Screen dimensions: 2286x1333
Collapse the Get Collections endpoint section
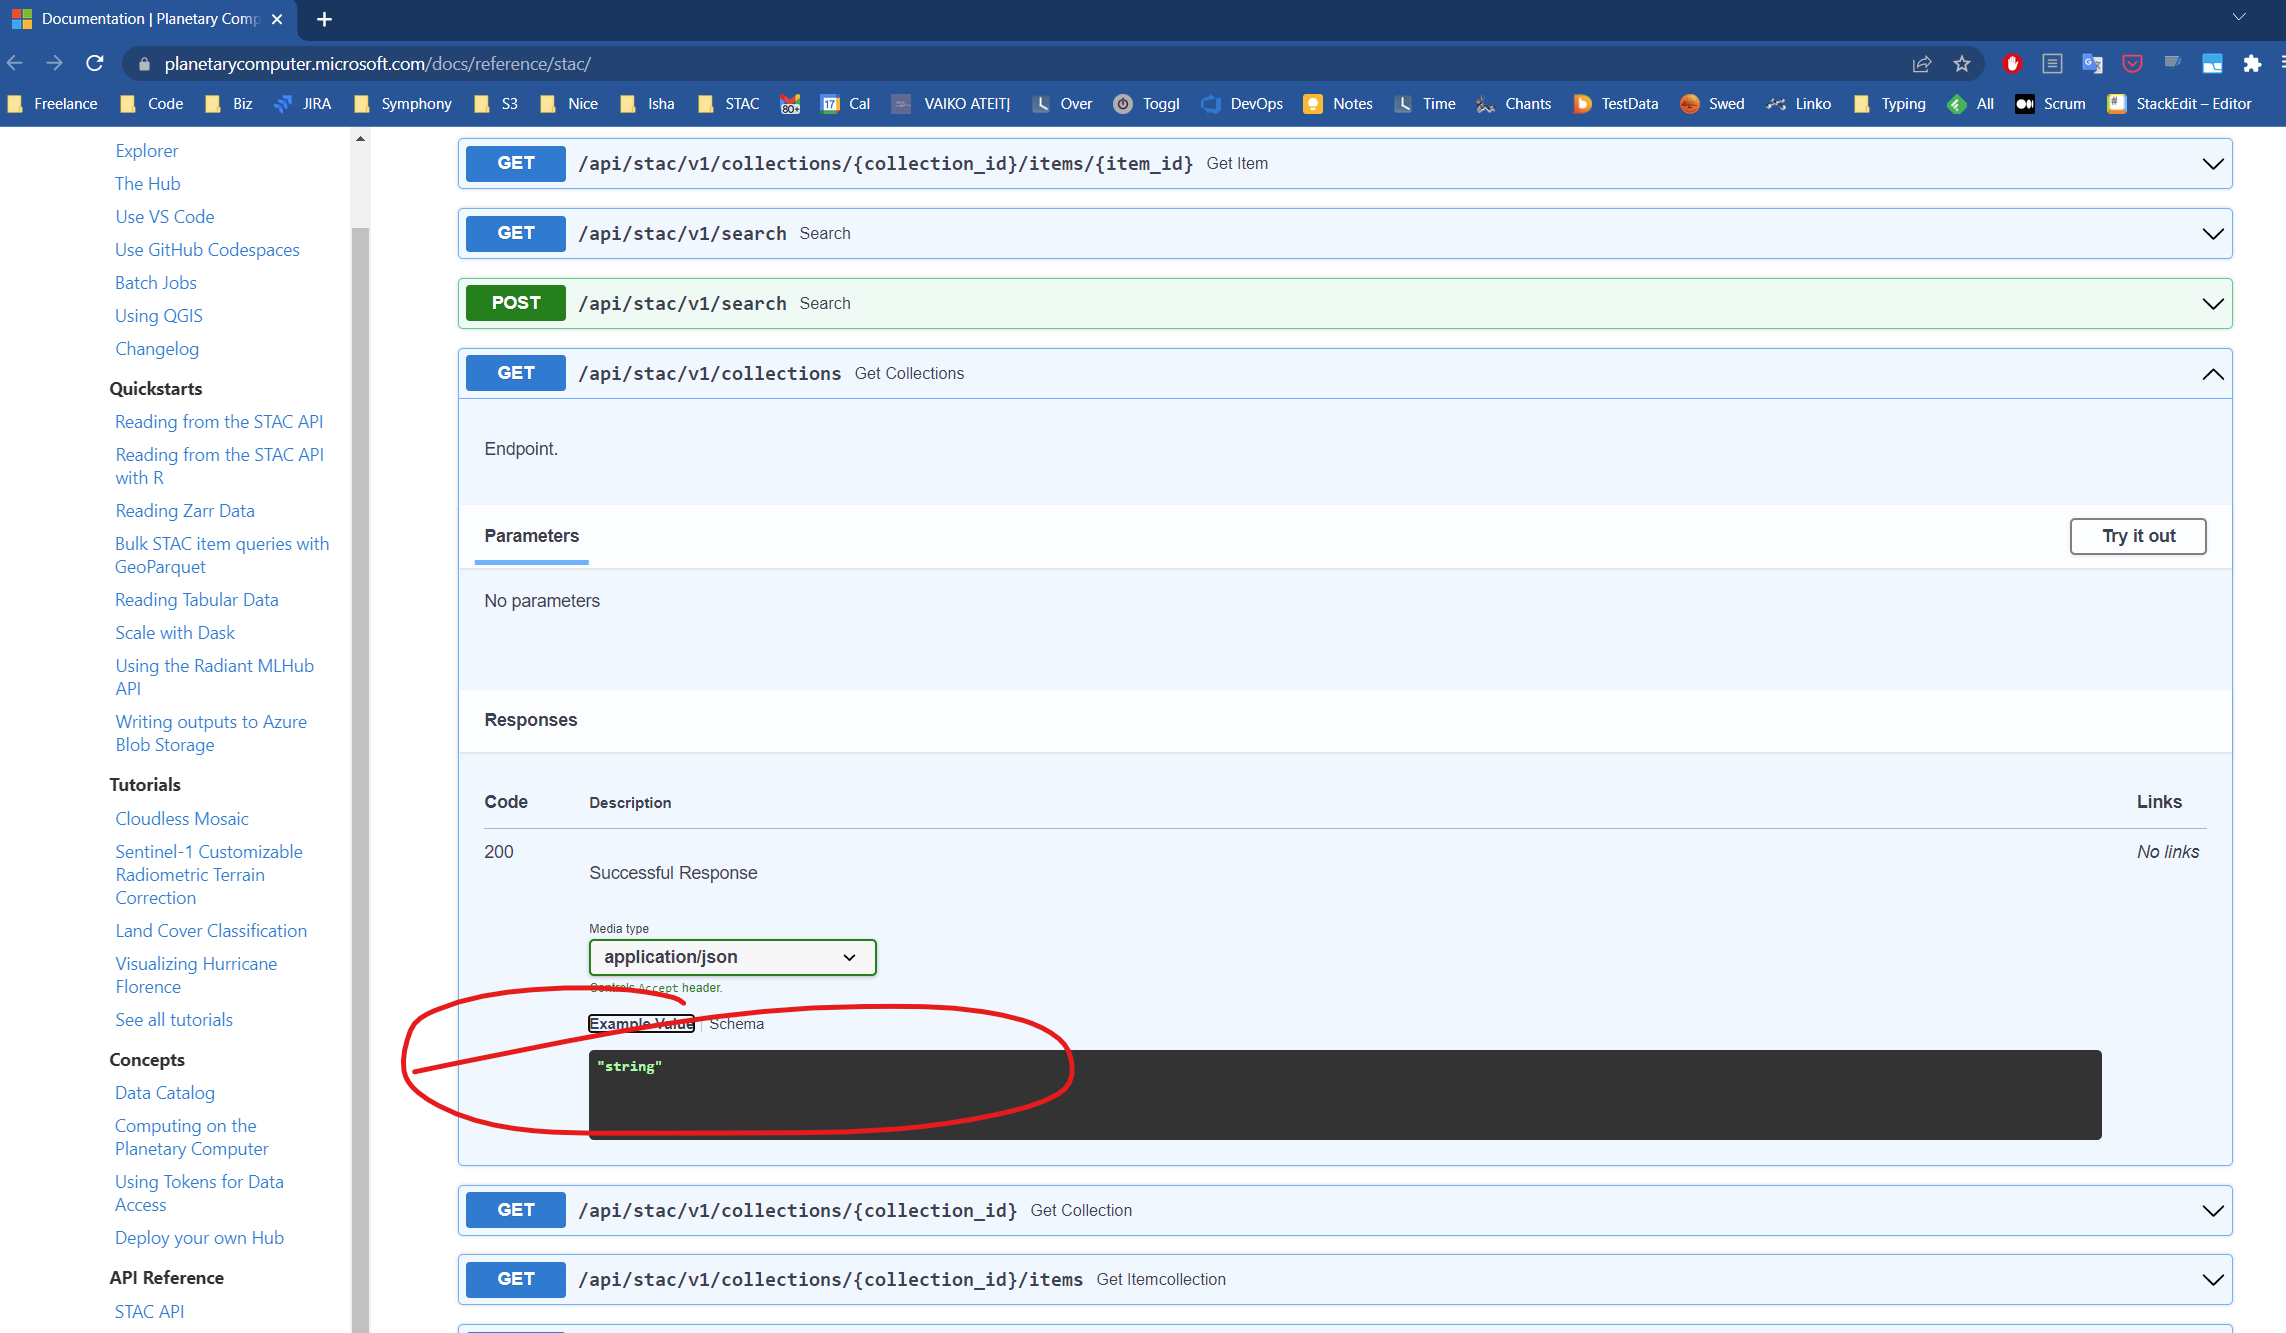pos(2212,374)
